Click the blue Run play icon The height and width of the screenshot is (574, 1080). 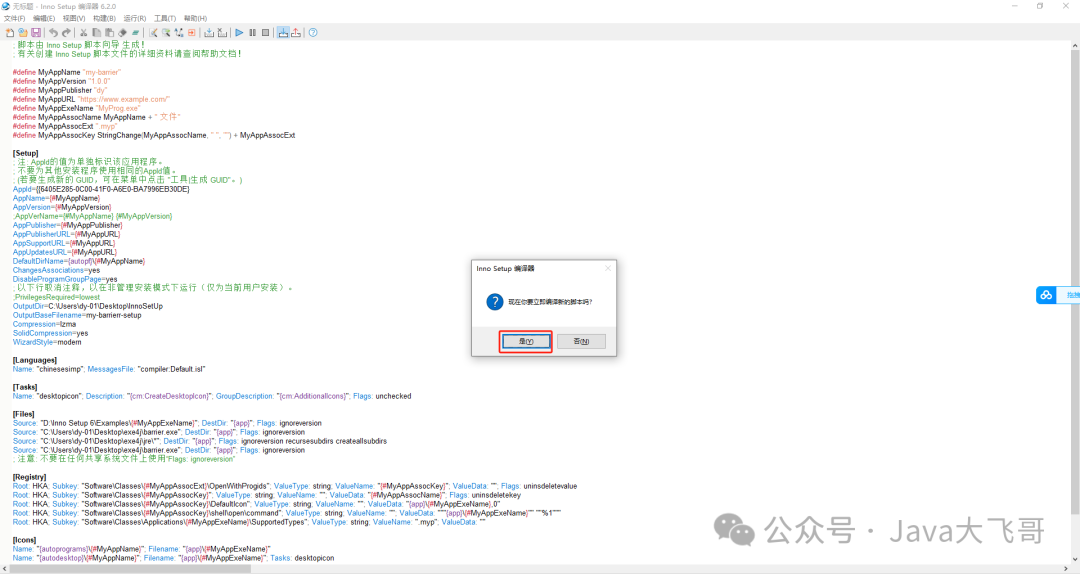click(x=239, y=32)
